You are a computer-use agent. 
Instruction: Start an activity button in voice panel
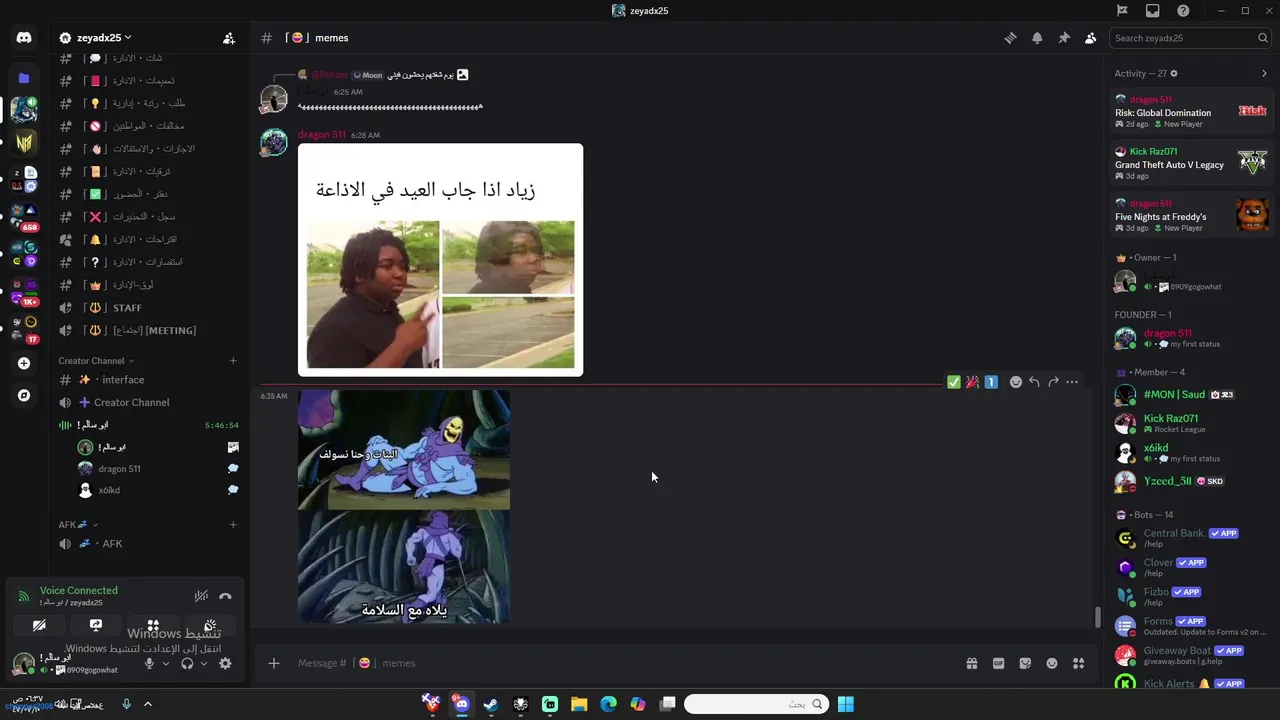click(x=153, y=625)
